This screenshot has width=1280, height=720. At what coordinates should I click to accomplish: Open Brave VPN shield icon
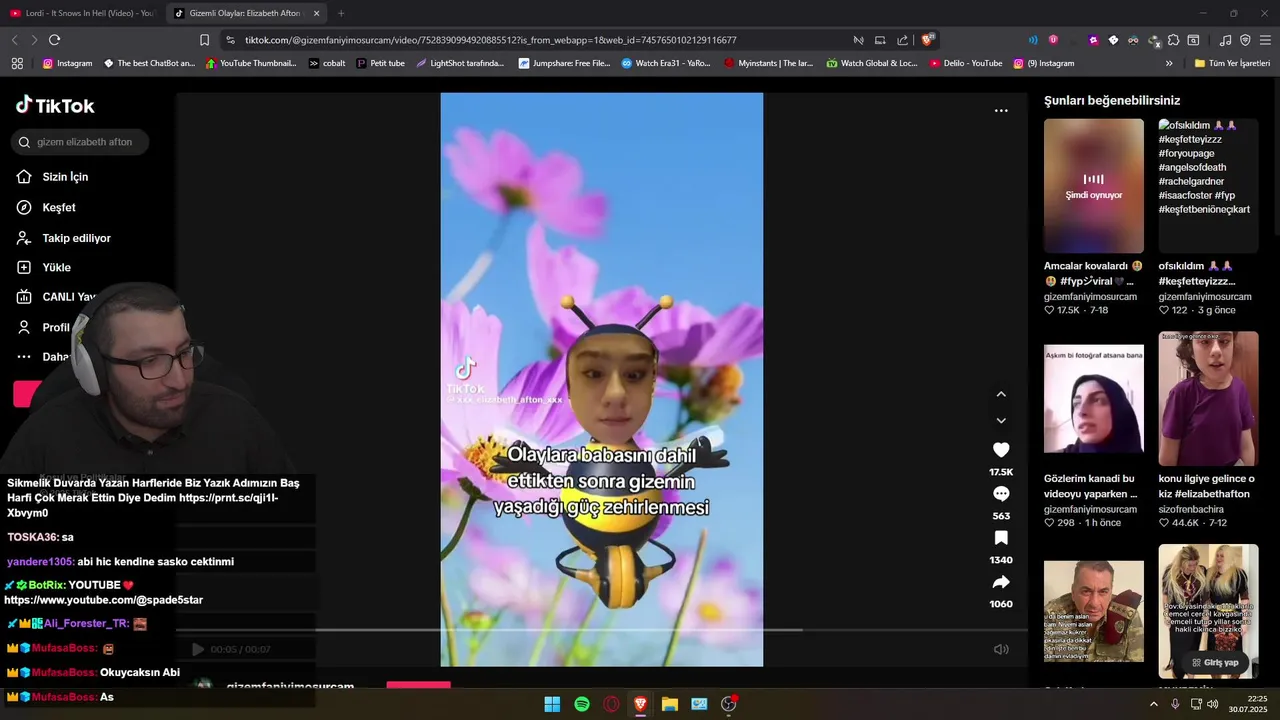click(x=1245, y=40)
